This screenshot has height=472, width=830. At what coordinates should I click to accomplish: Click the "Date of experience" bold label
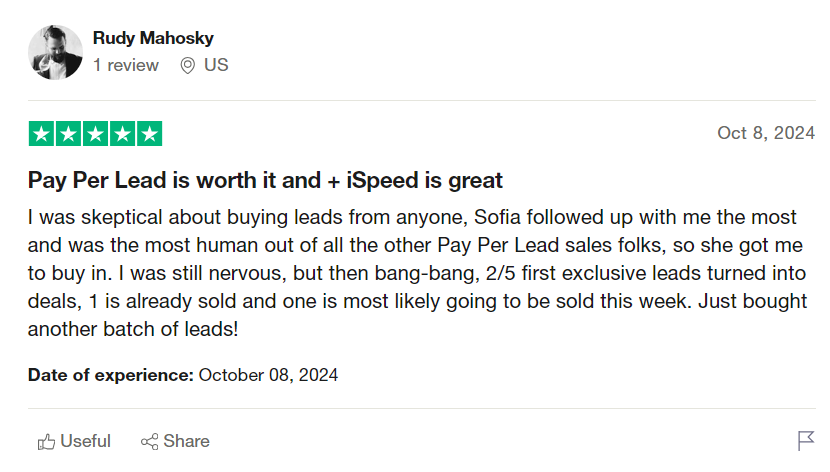pyautogui.click(x=111, y=376)
